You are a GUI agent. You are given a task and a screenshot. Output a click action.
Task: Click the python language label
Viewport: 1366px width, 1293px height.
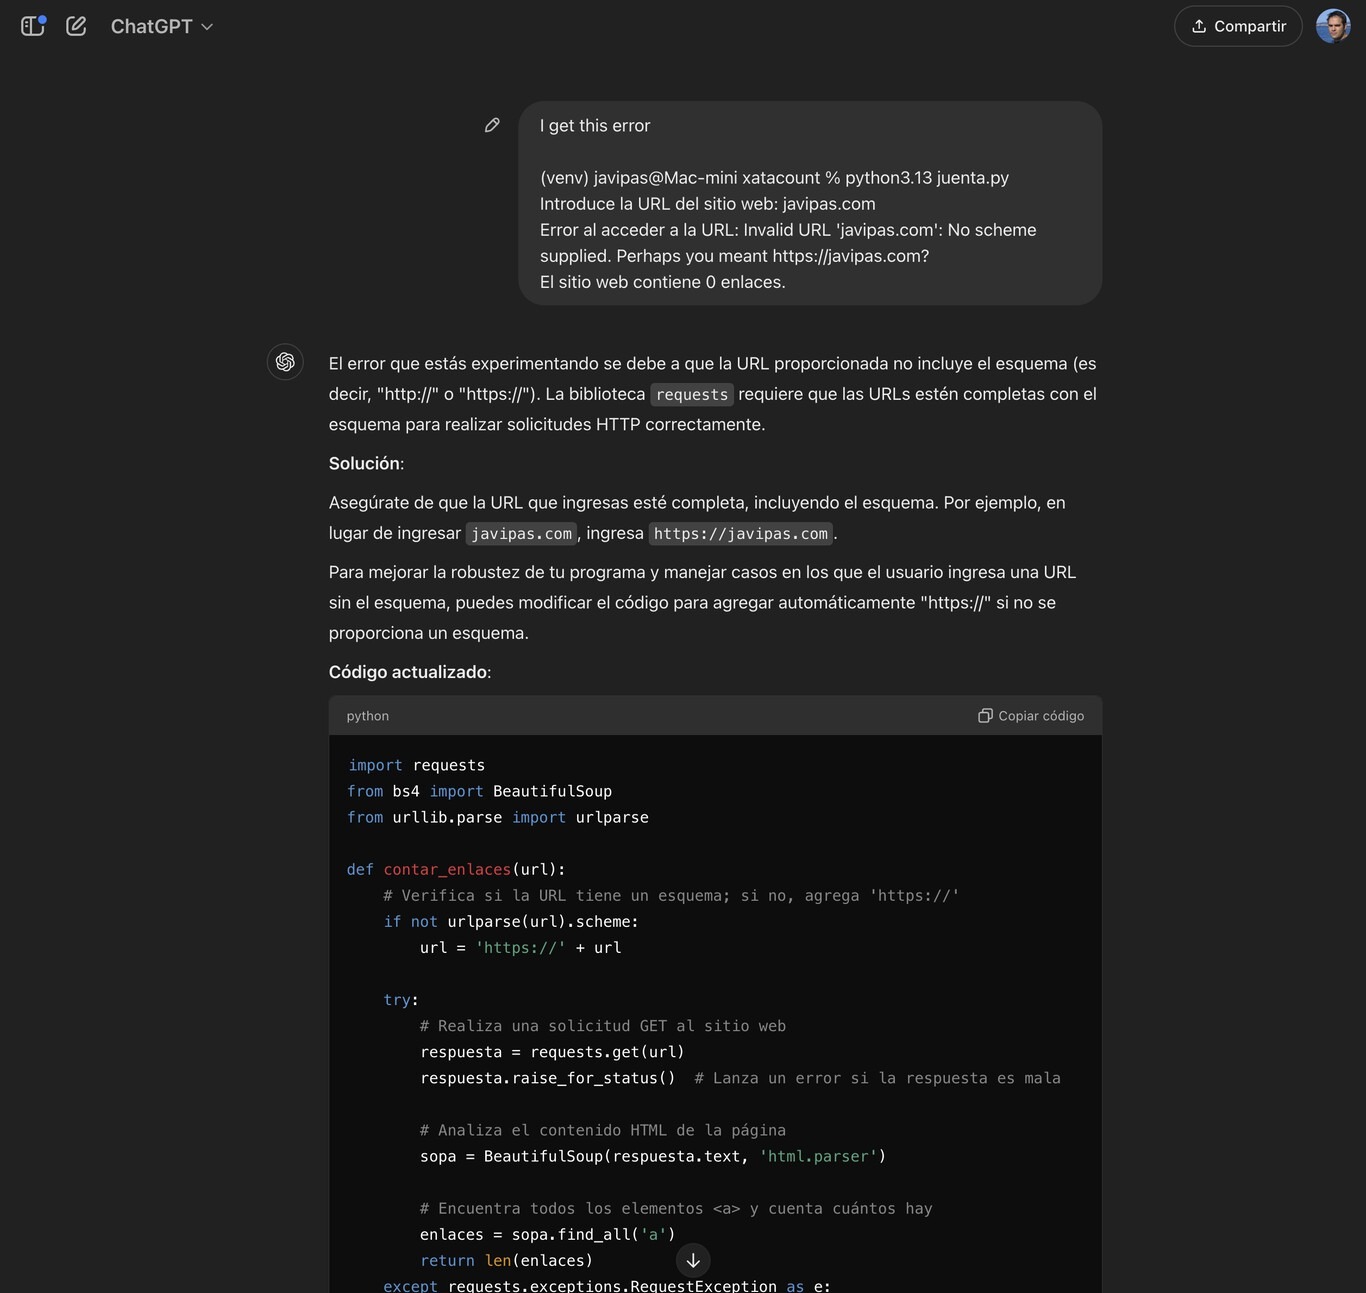click(368, 716)
